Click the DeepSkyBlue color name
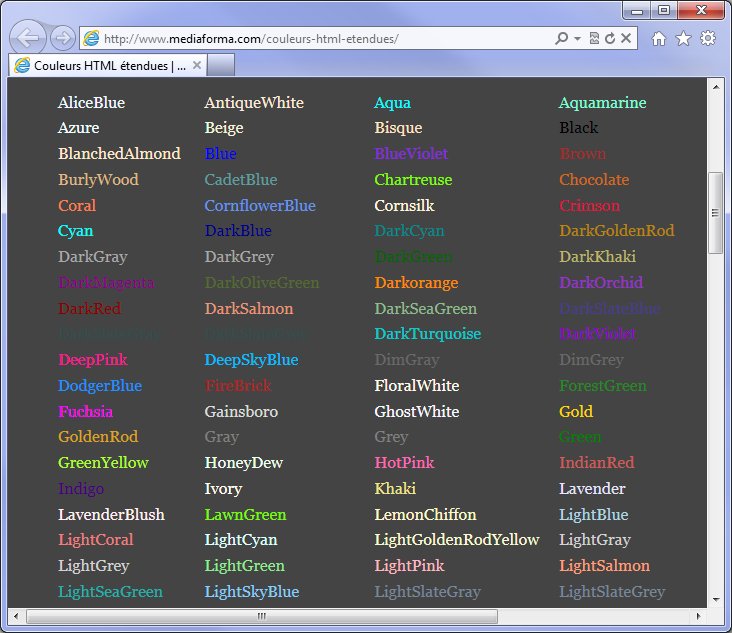732x633 pixels. tap(251, 360)
